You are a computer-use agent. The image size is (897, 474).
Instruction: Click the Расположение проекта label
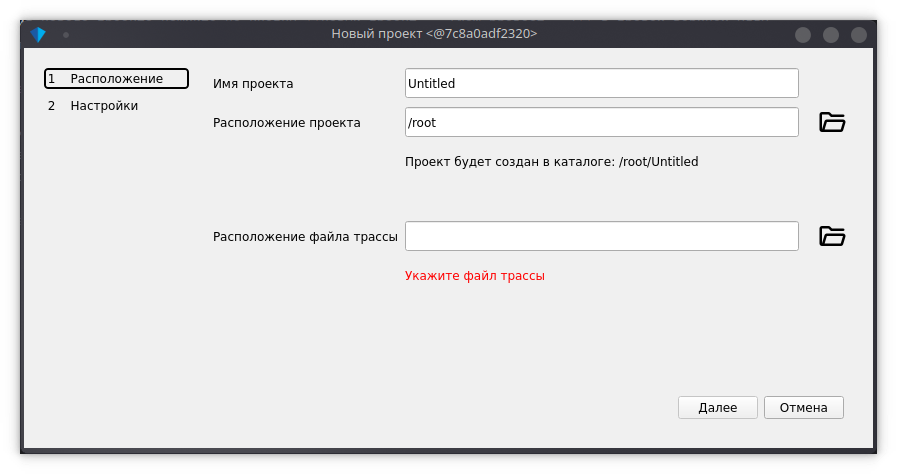click(x=287, y=123)
